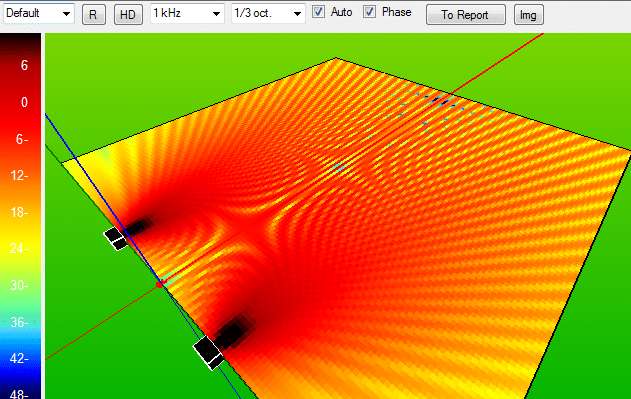Select the upper left loudspeaker box
631x399 pixels.
pyautogui.click(x=116, y=238)
